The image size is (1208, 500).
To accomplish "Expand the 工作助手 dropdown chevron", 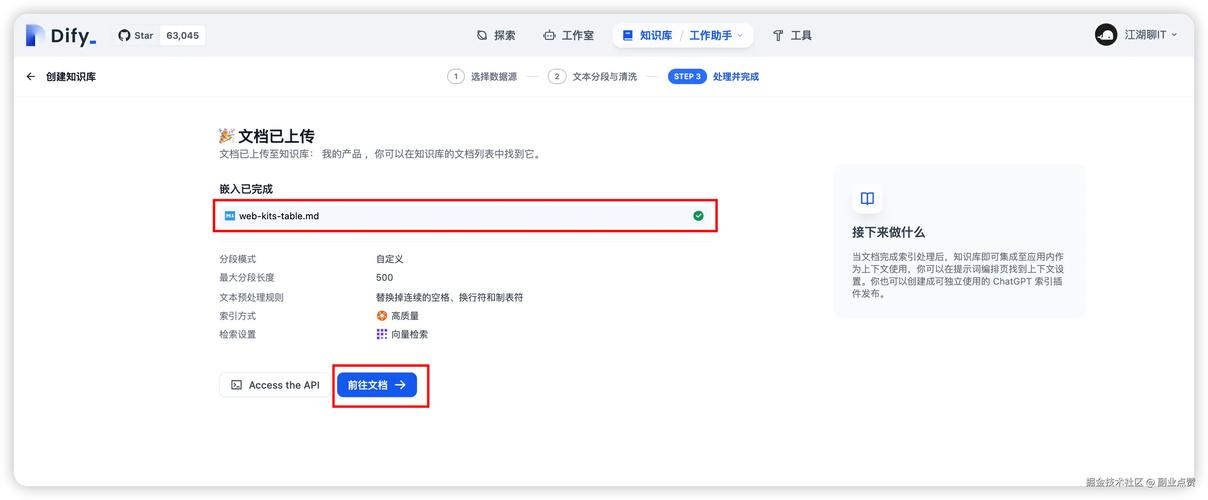I will pos(741,35).
